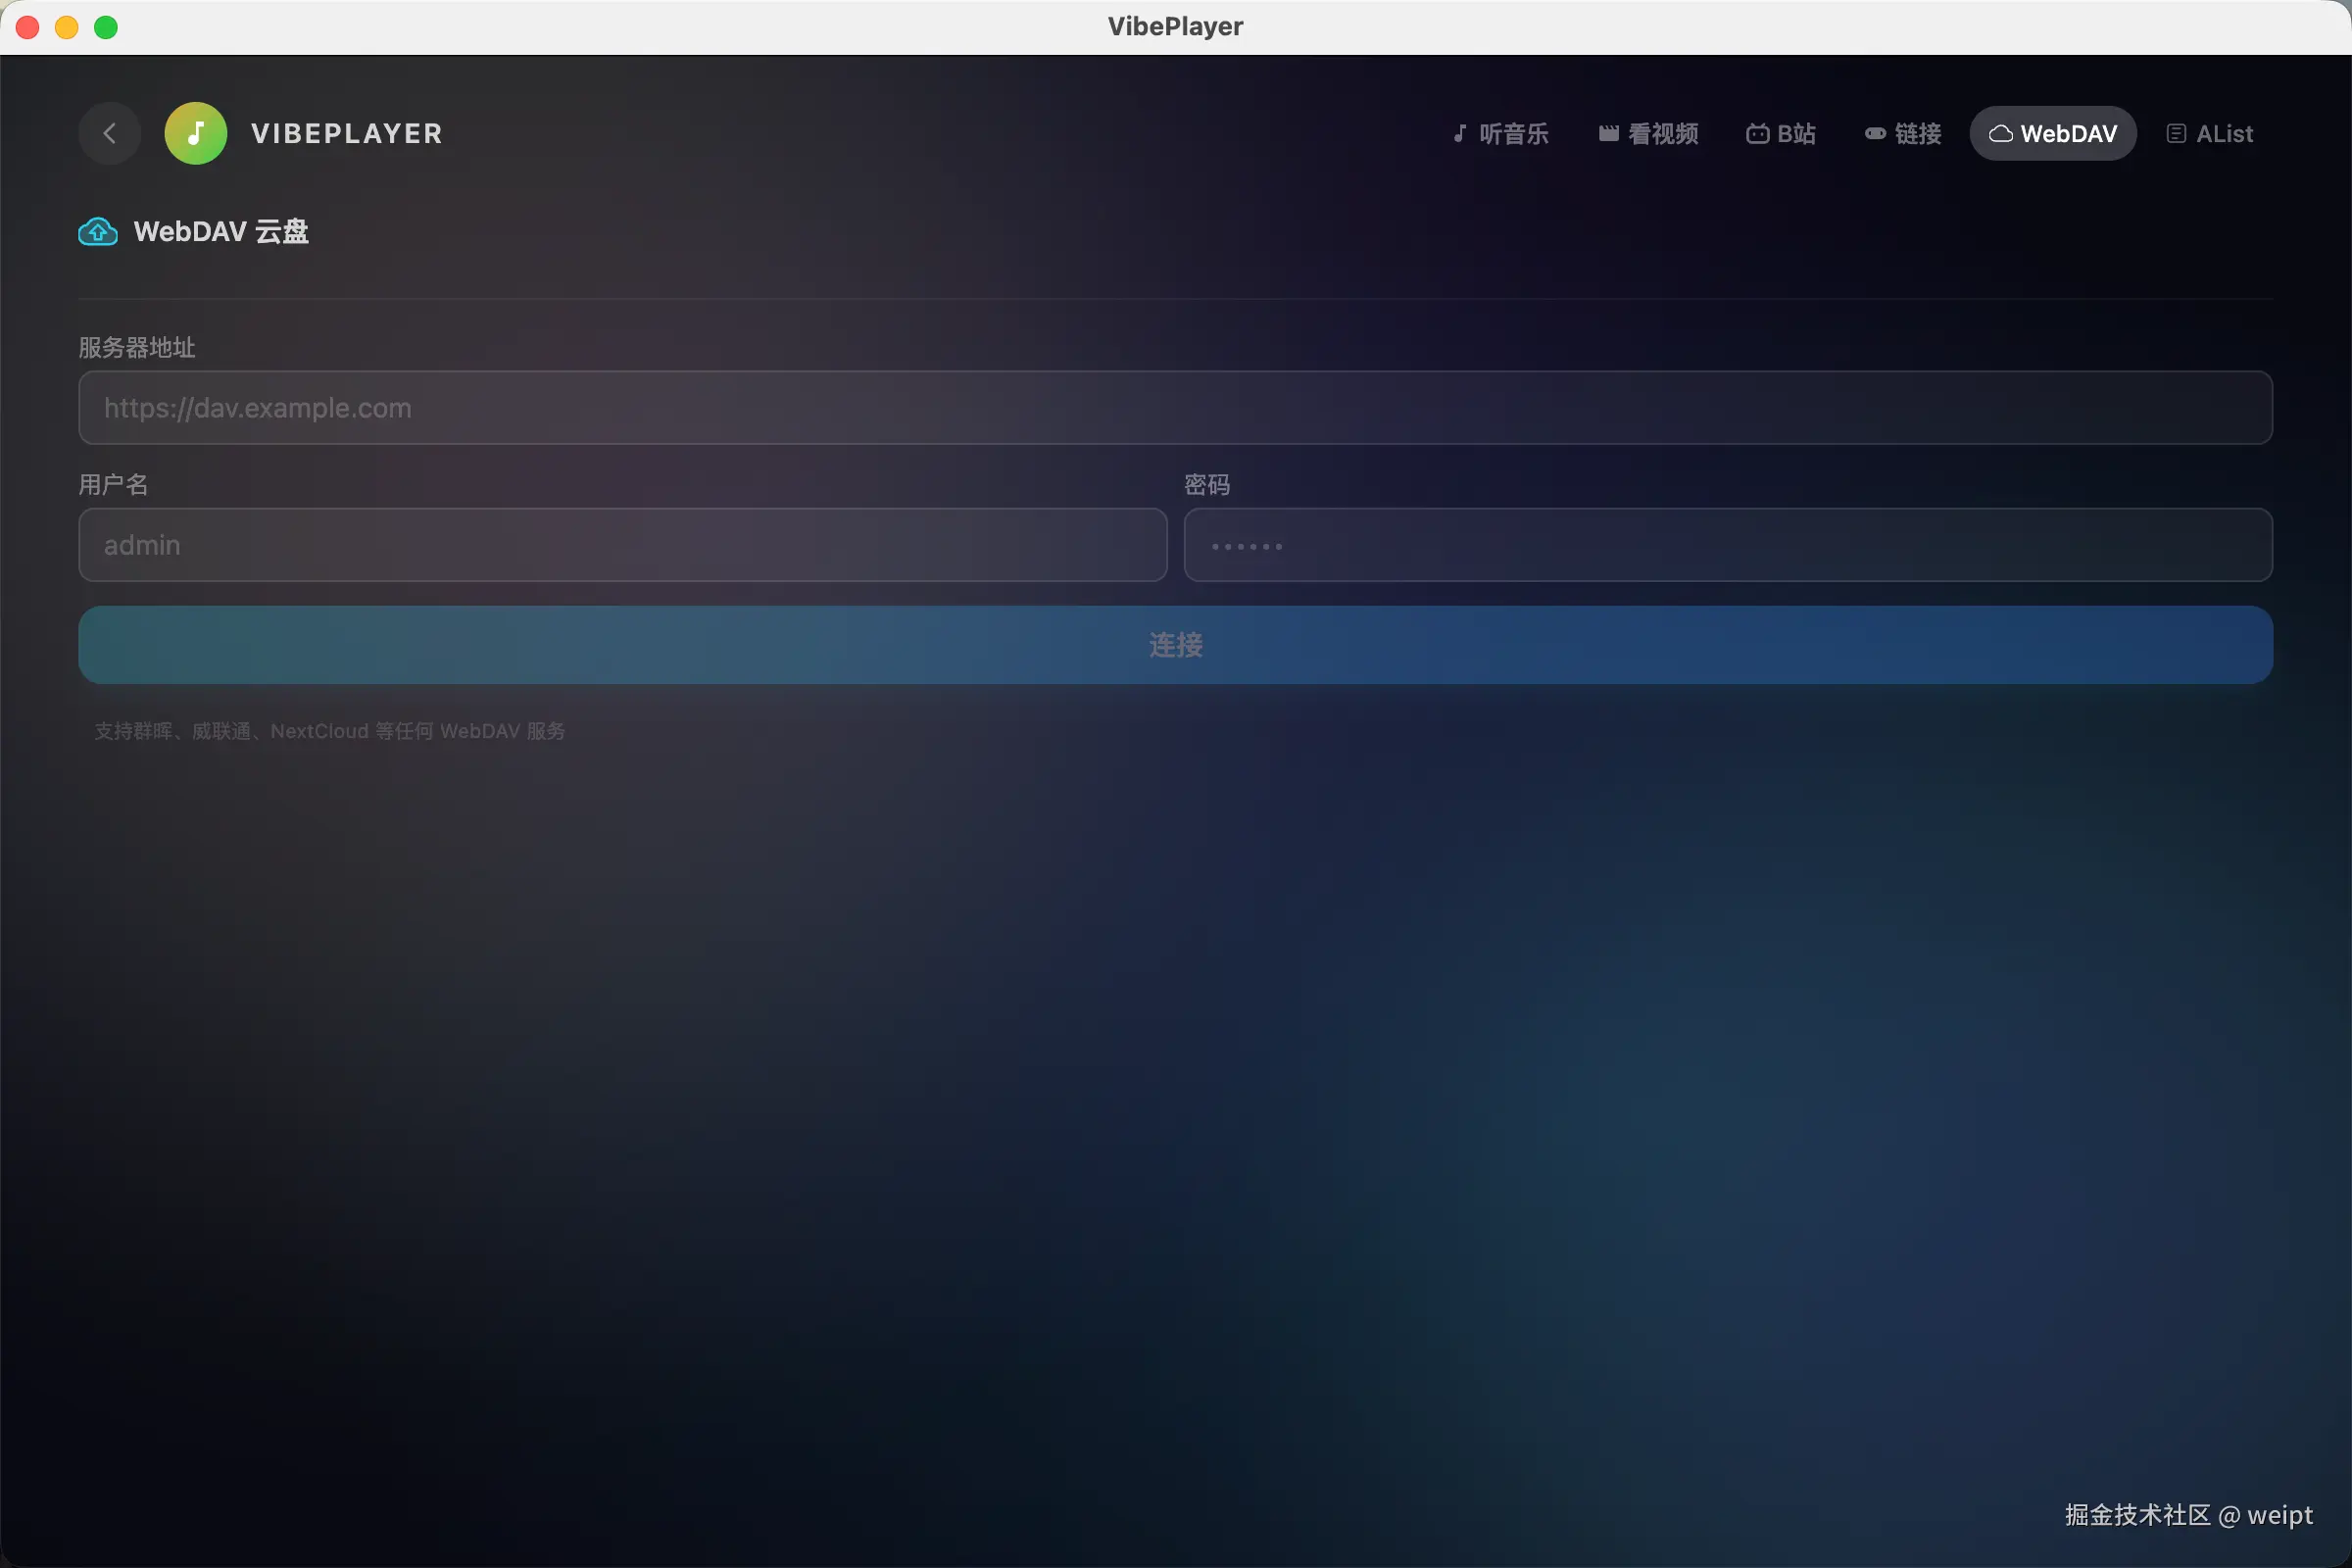Click the VIBEPLAYER brand text

pyautogui.click(x=347, y=133)
